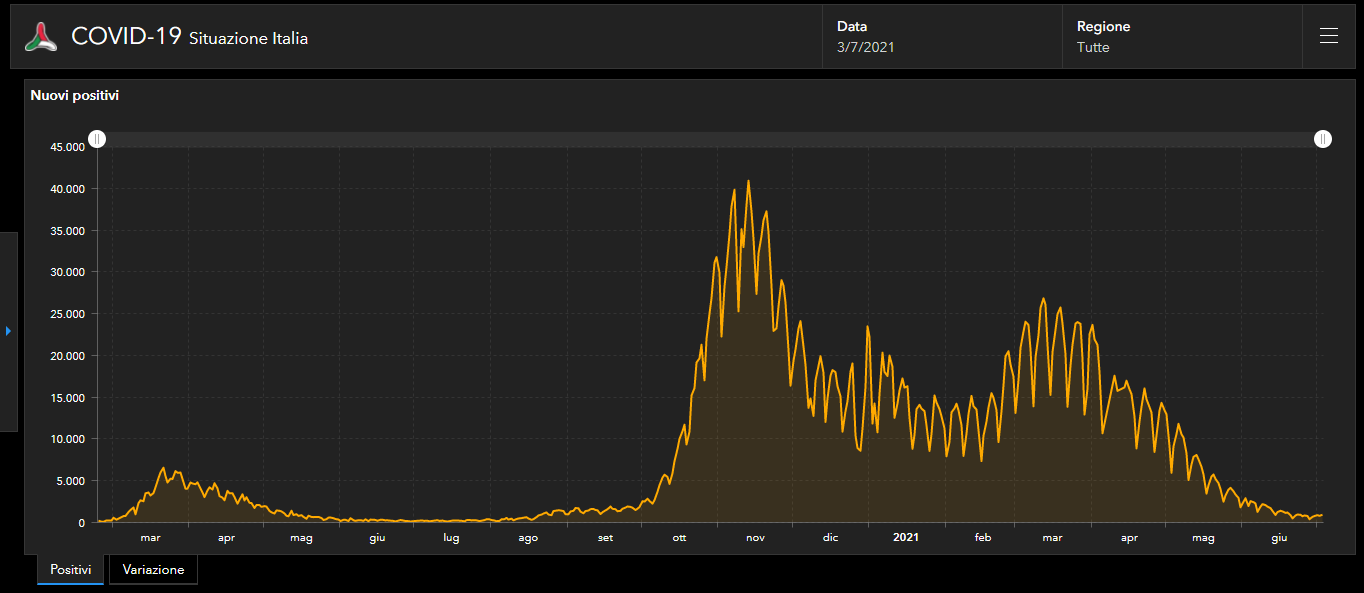Click the 45.000 y-axis label
The image size is (1364, 593).
coord(67,147)
